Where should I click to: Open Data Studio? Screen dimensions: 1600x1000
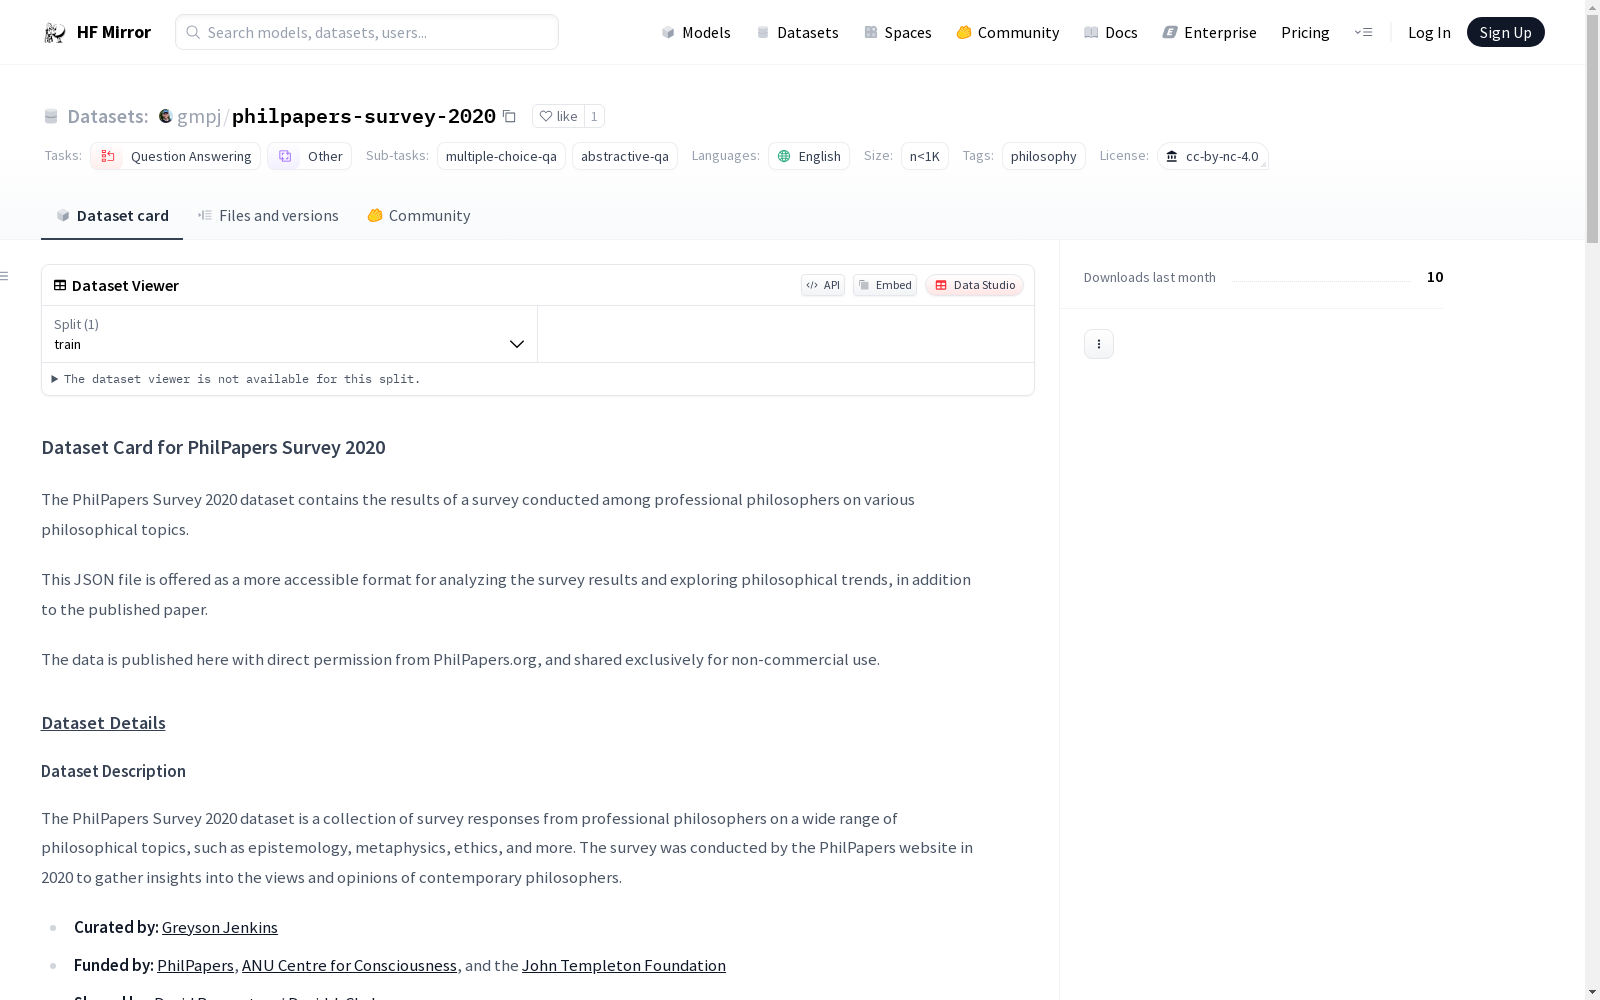pyautogui.click(x=974, y=285)
